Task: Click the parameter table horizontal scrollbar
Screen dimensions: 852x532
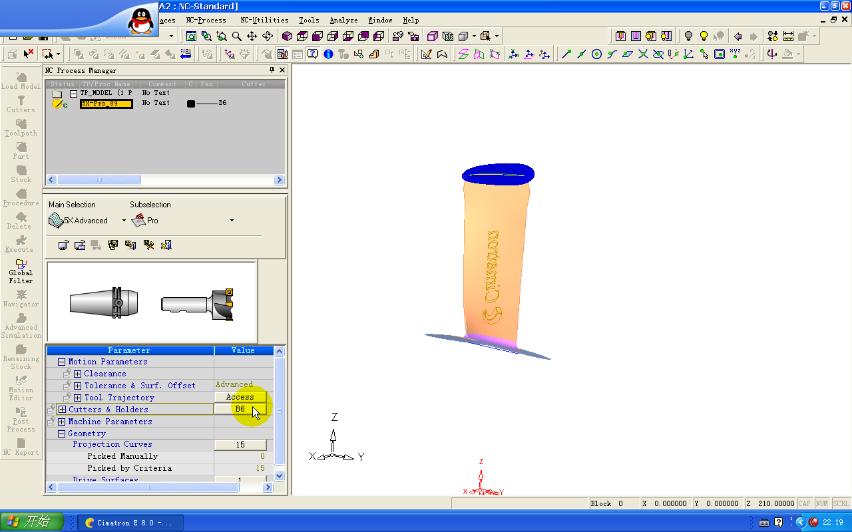Action: click(159, 487)
